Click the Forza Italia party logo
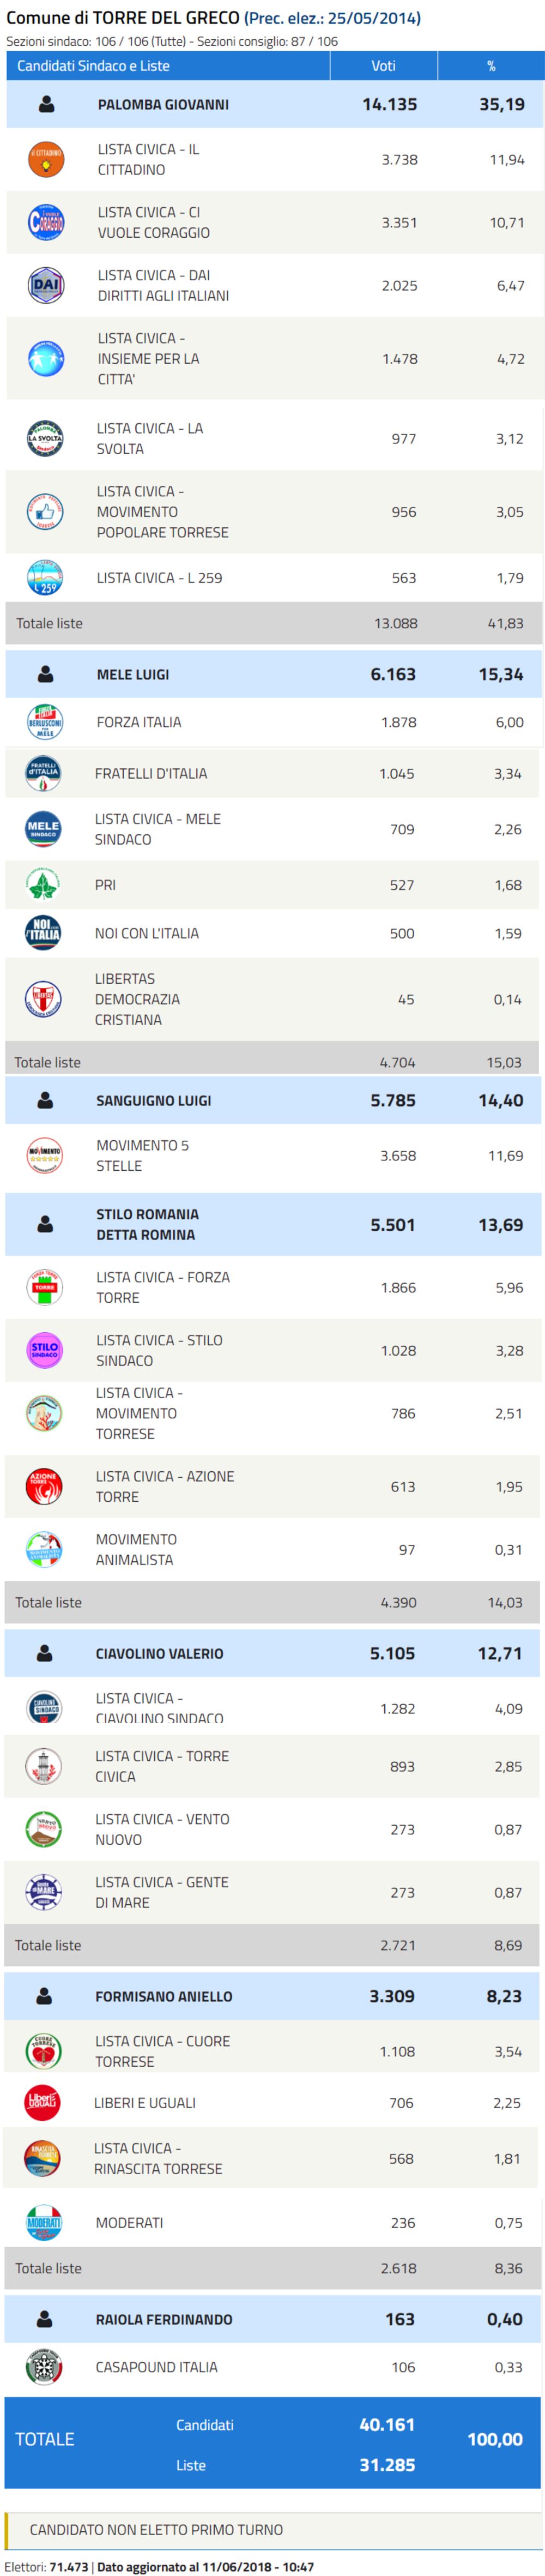Screen dimensions: 545x2576 tap(45, 721)
